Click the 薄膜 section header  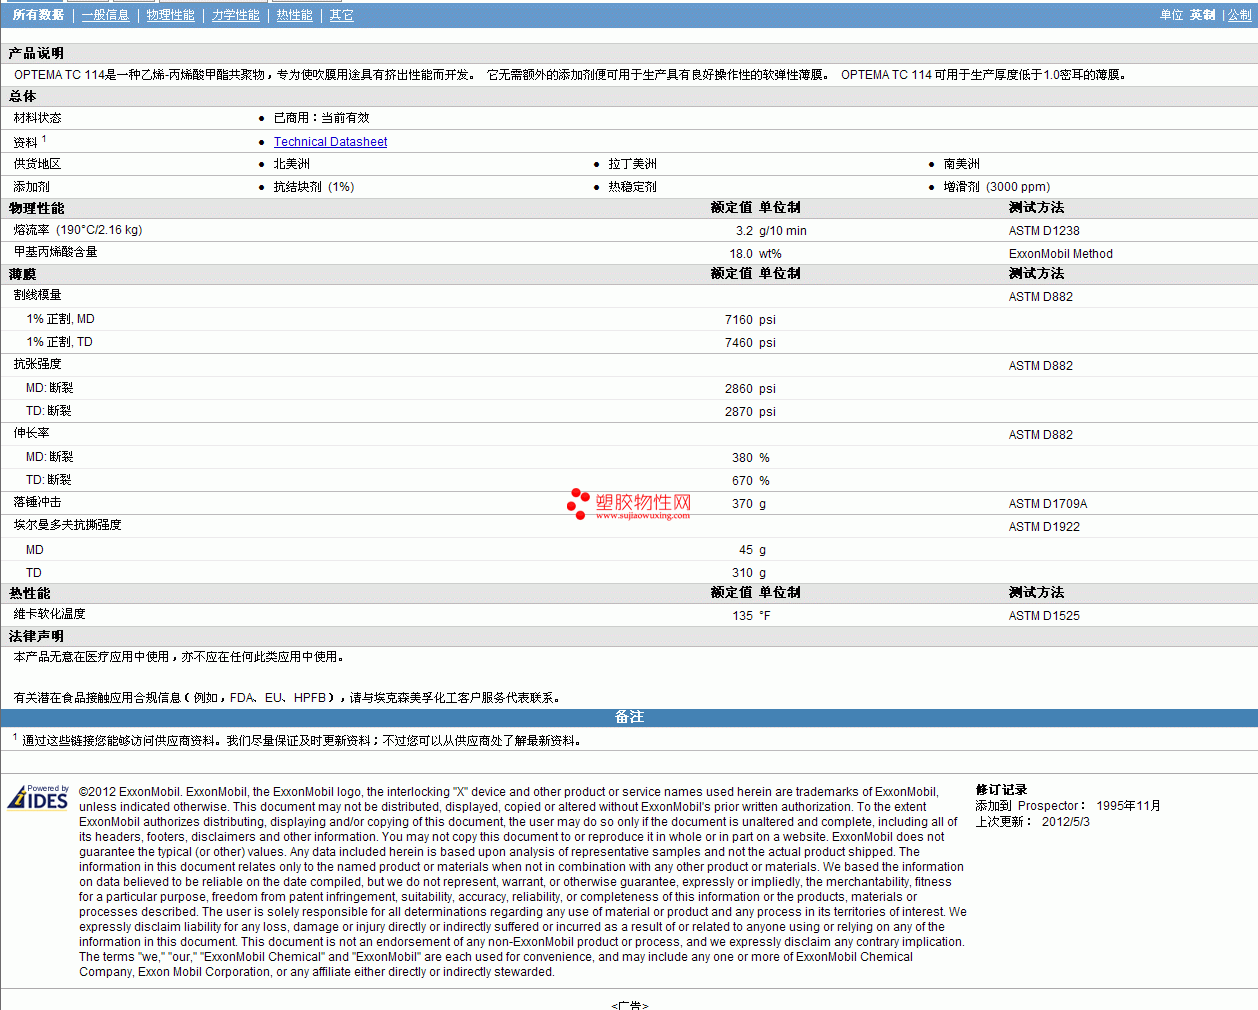23,274
